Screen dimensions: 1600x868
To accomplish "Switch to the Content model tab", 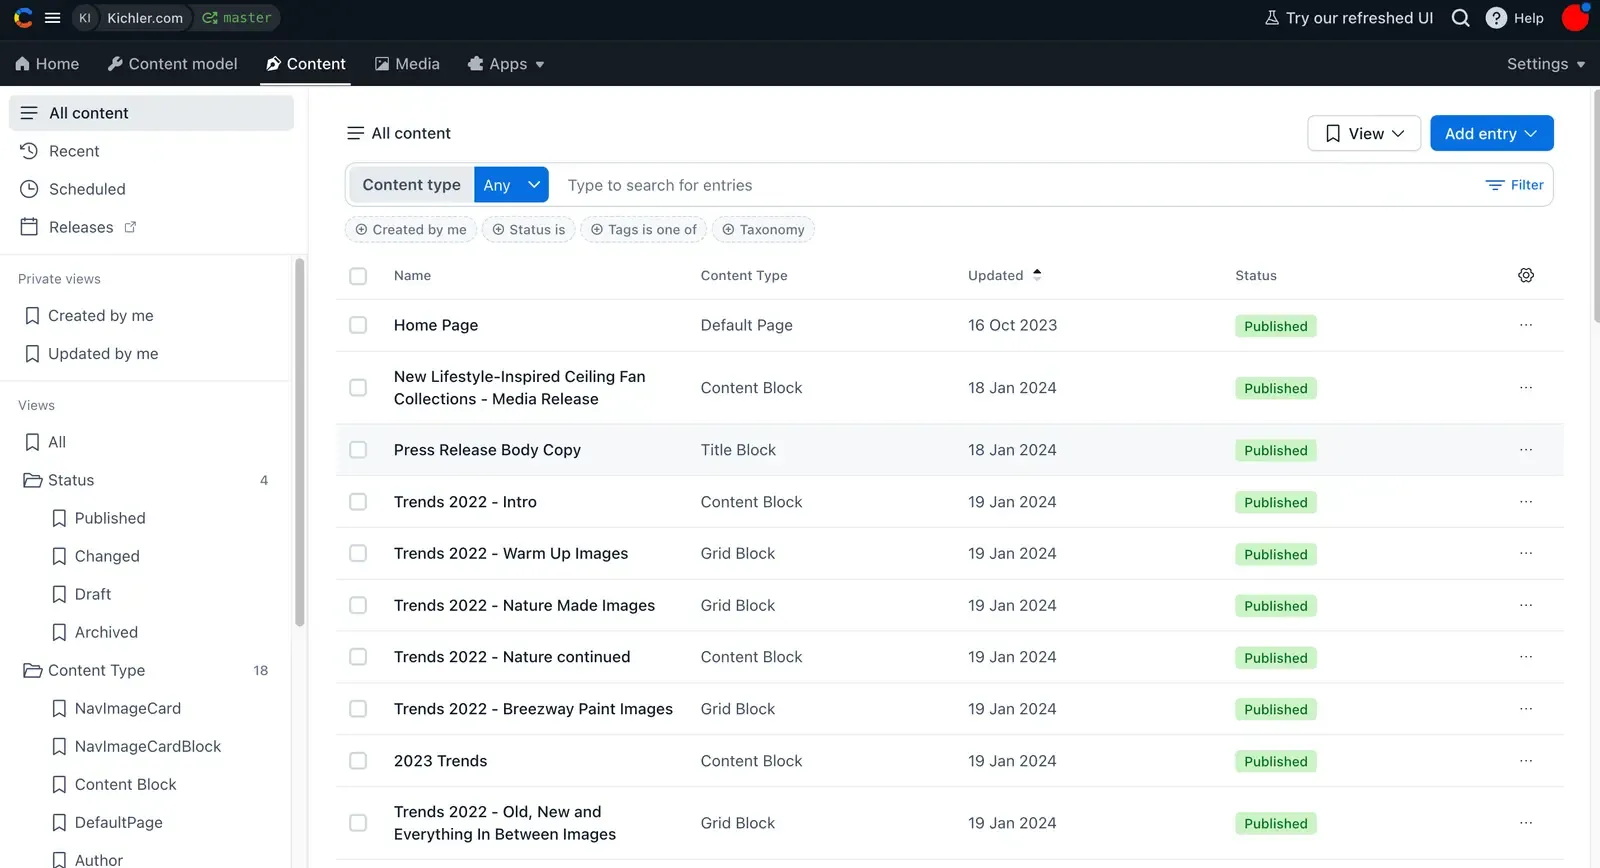I will pyautogui.click(x=172, y=64).
